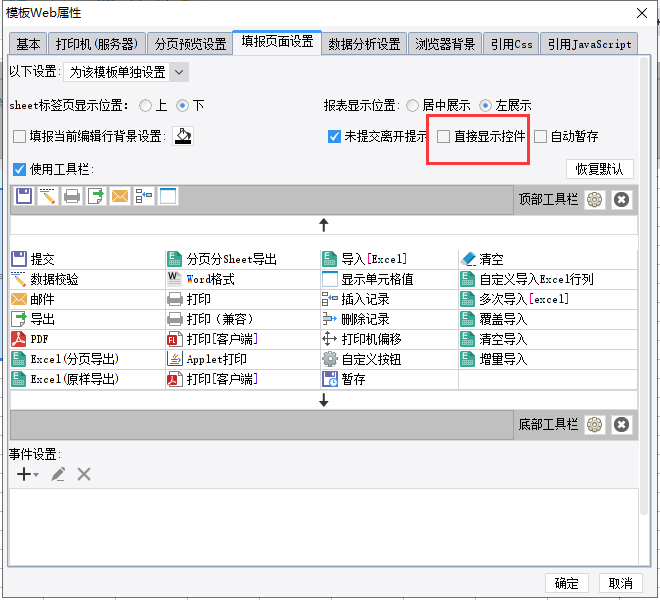Viewport: 660px width, 600px height.
Task: Select the 清空 eraser item
Action: (548, 259)
